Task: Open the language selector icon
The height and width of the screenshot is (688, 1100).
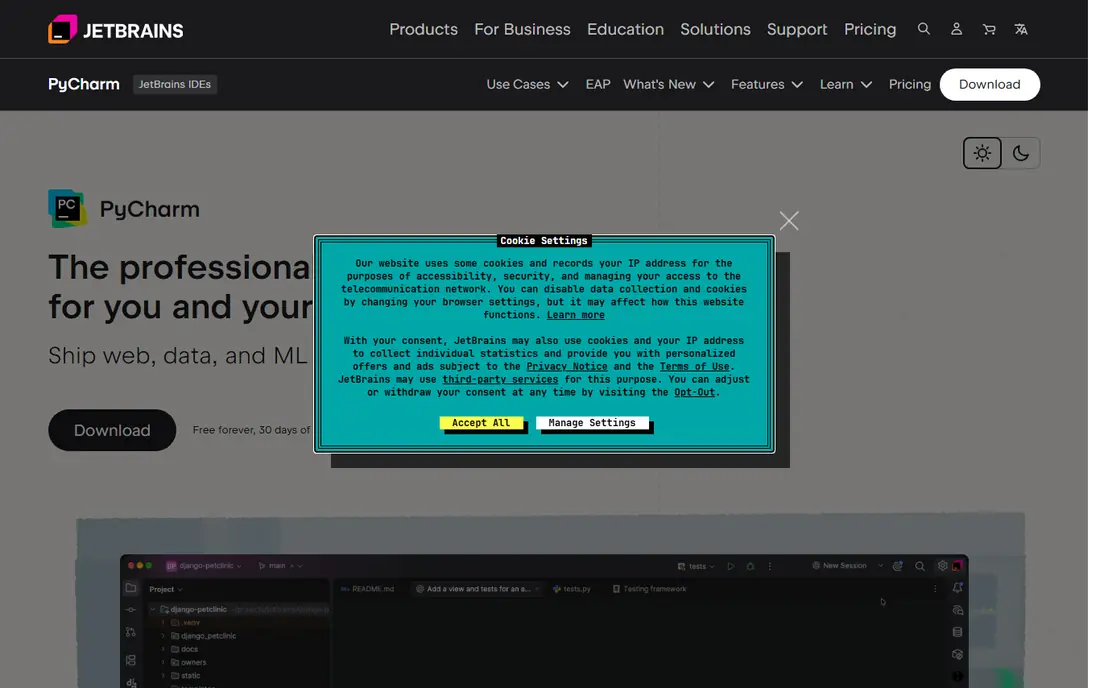Action: [1021, 29]
